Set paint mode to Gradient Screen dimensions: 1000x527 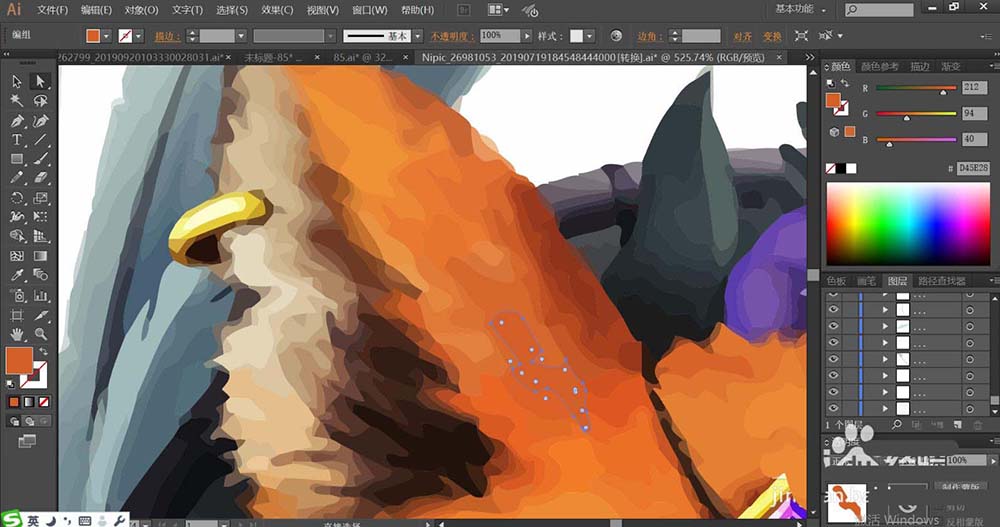coord(29,402)
